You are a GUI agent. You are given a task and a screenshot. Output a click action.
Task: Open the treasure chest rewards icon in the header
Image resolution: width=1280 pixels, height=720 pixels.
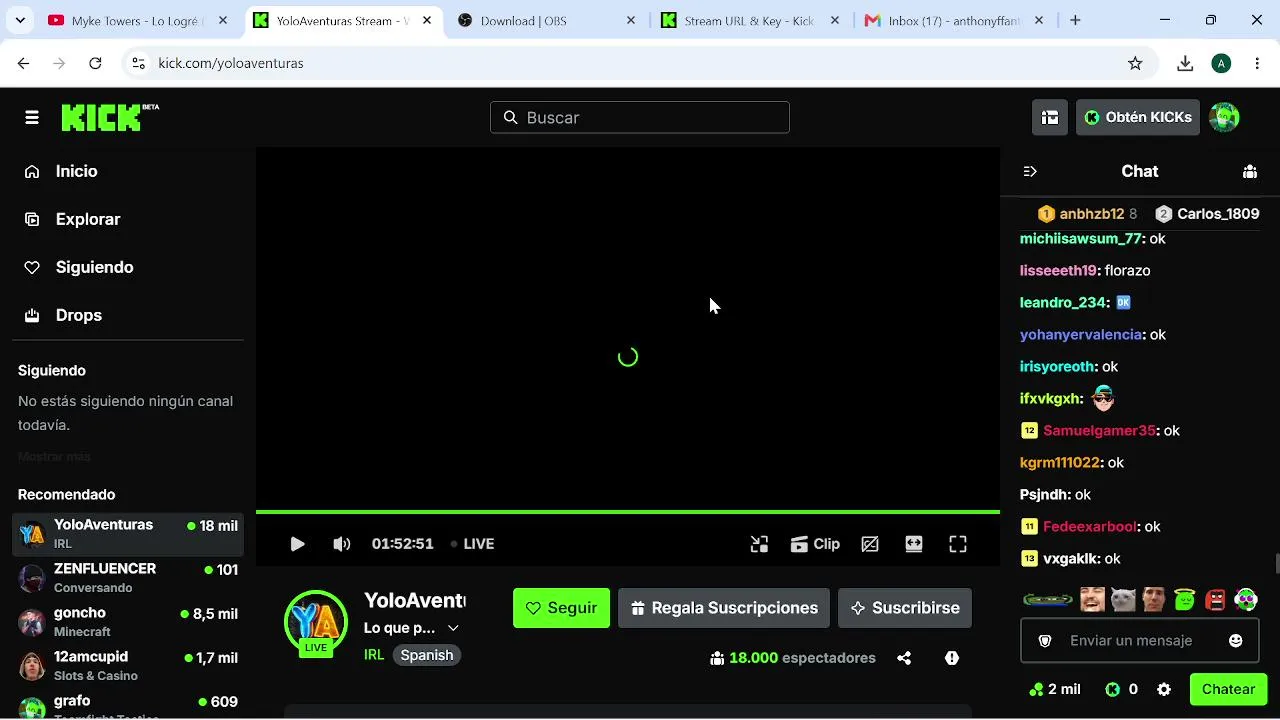click(x=1050, y=118)
